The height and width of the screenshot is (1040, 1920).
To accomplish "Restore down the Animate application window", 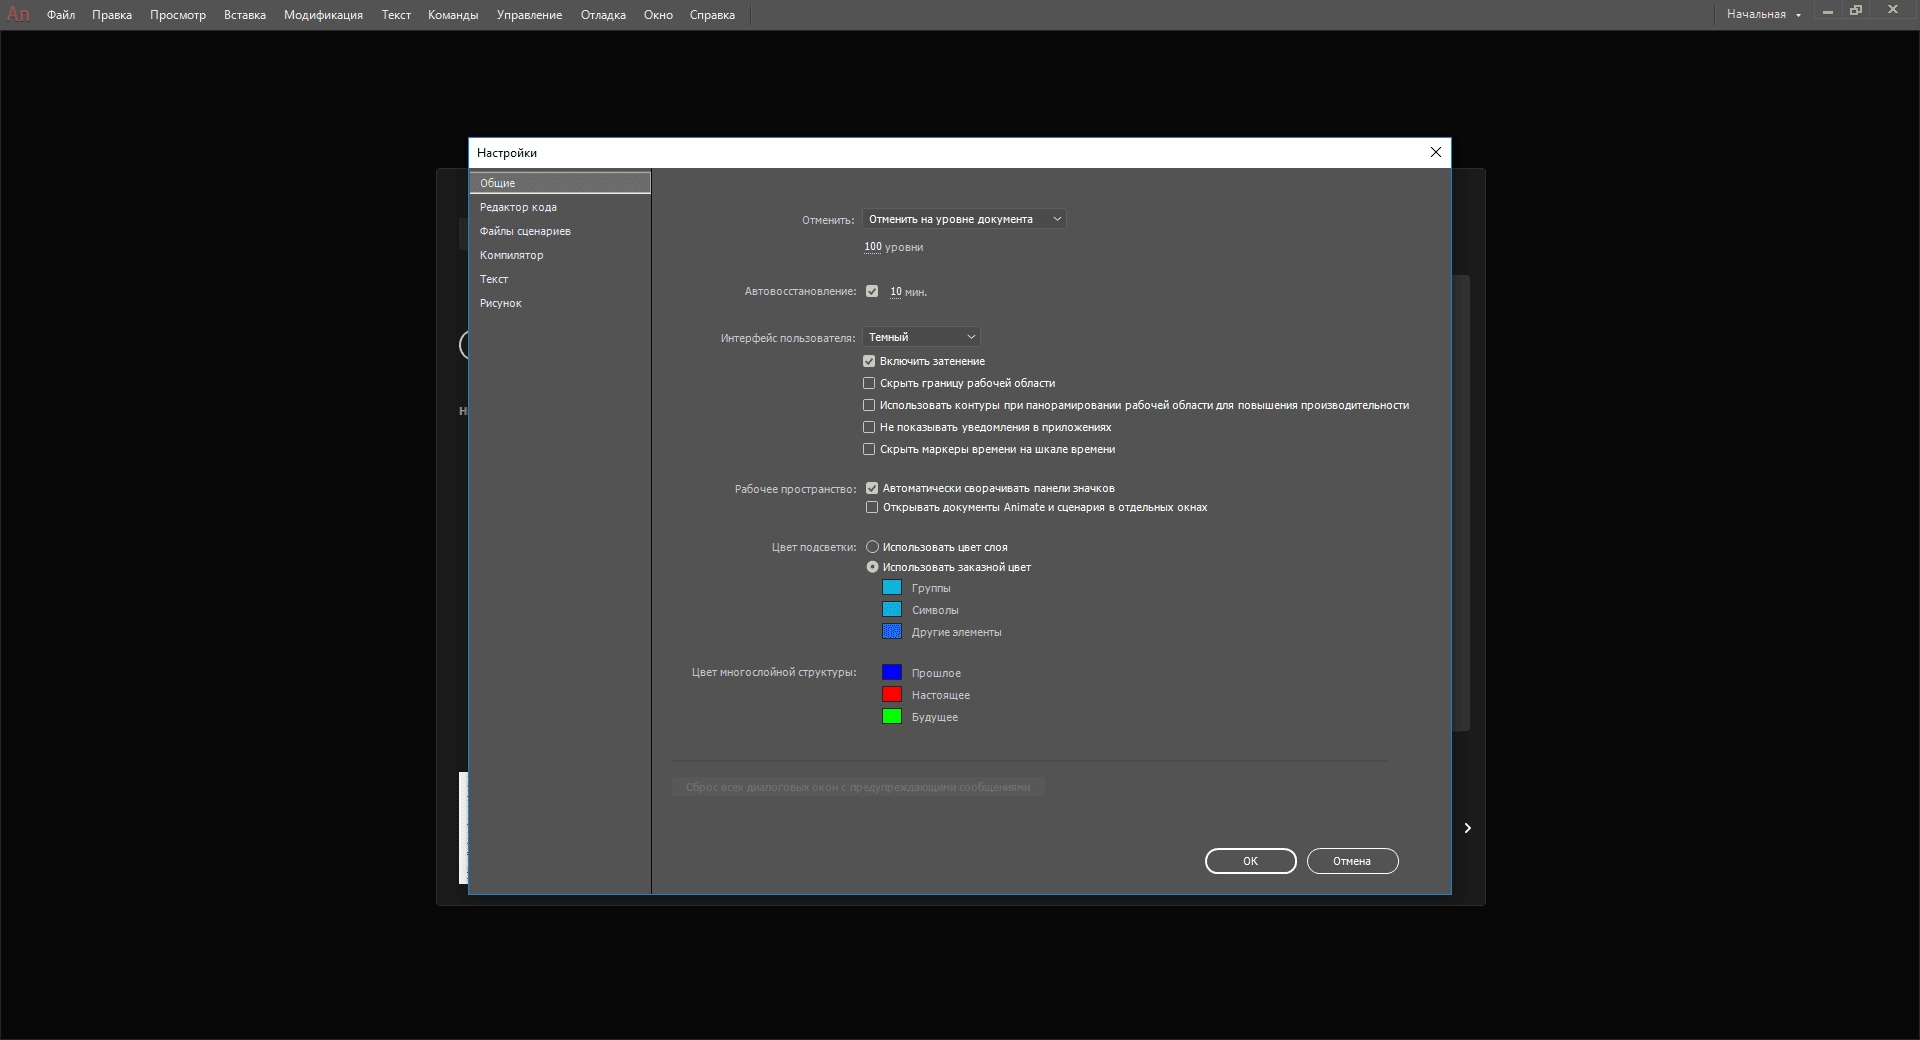I will (x=1857, y=11).
